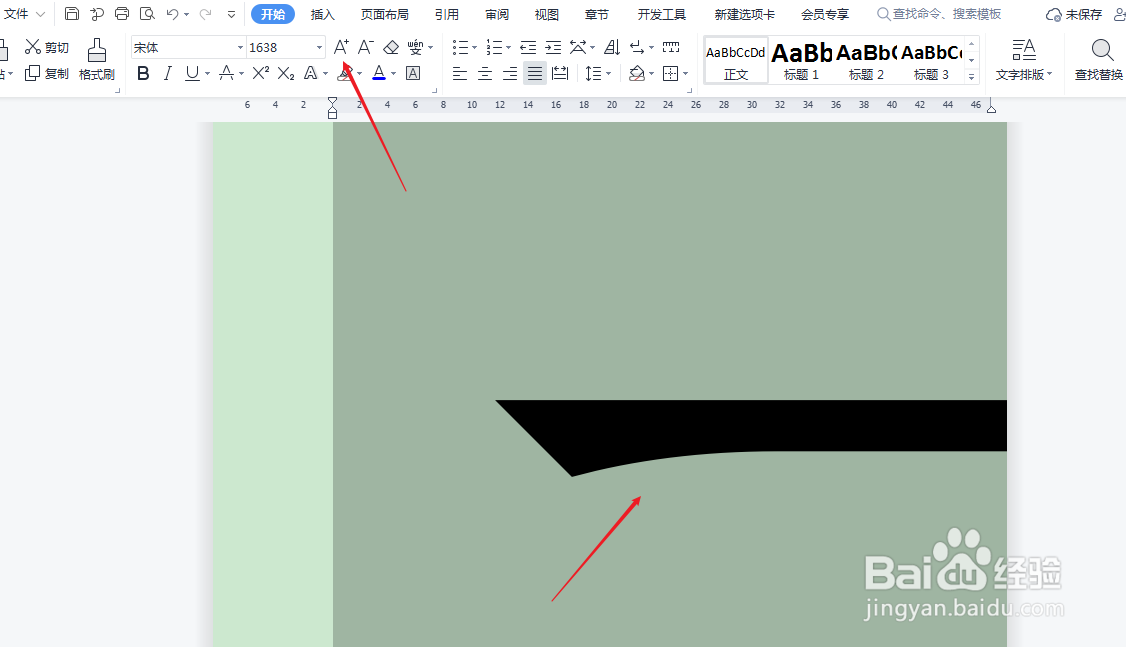Toggle Underline formatting

[x=192, y=73]
